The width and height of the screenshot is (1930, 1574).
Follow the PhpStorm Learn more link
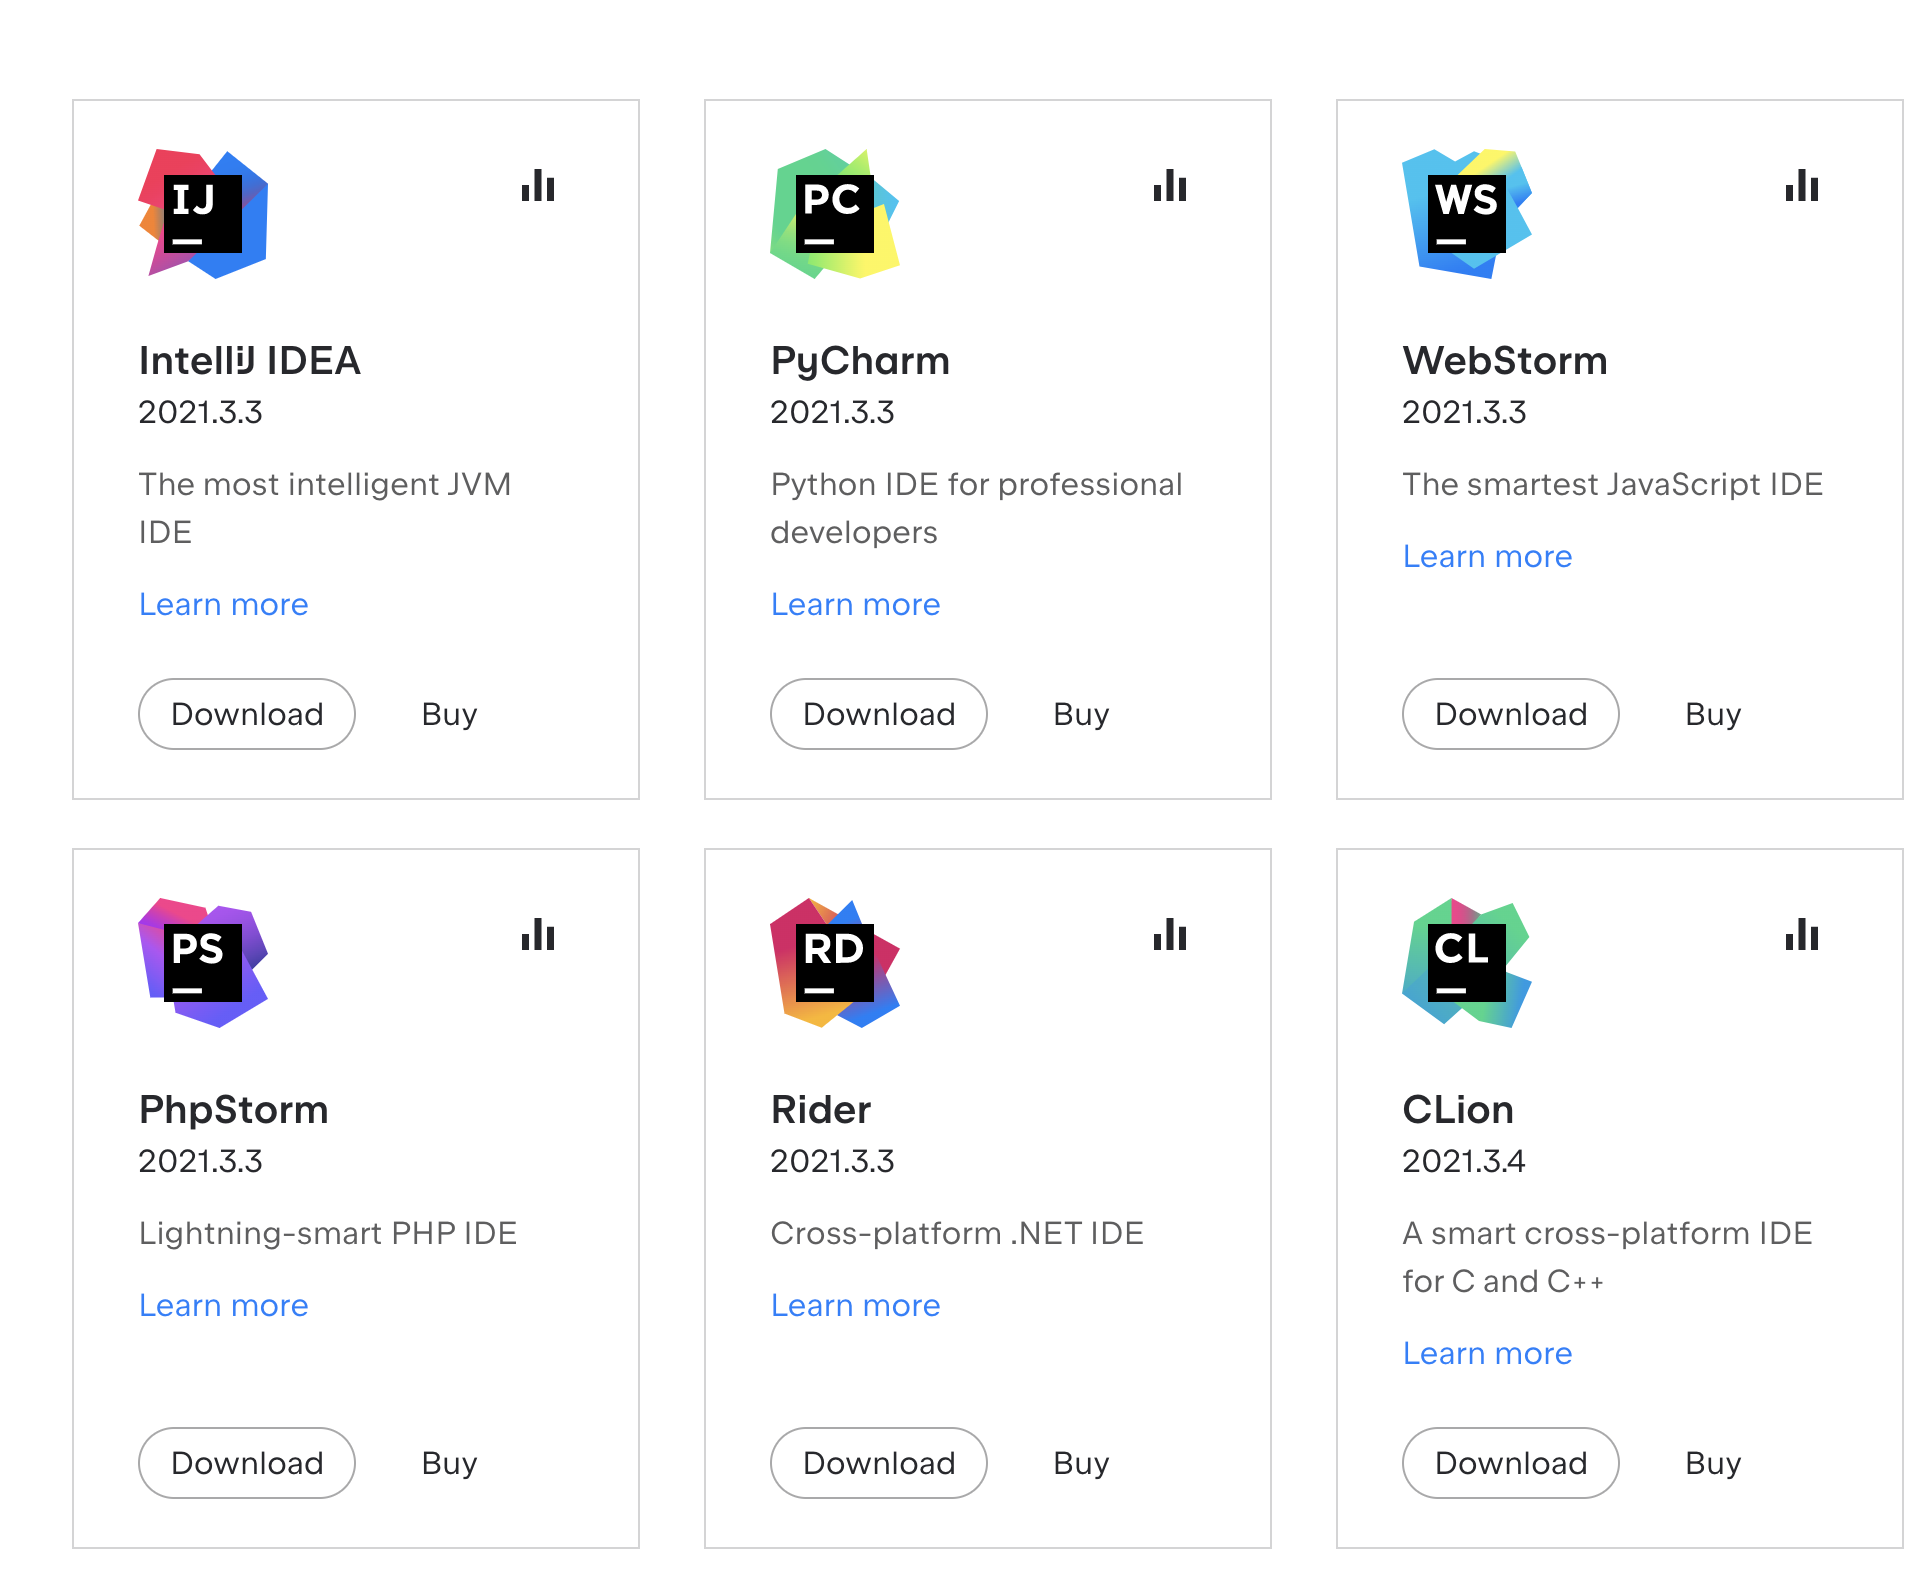click(x=223, y=1305)
